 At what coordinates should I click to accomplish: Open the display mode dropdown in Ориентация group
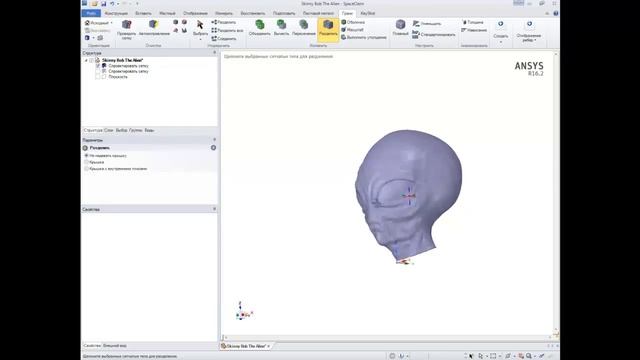pos(93,38)
